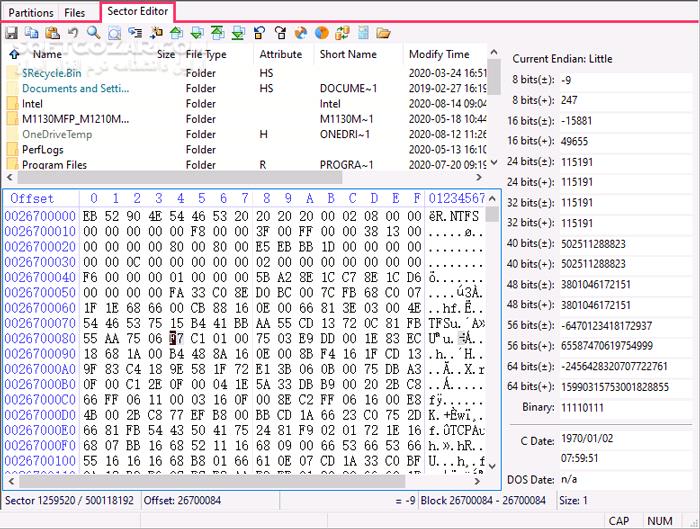
Task: Click the Sector 1259520 / 500118192 status field
Action: point(69,500)
